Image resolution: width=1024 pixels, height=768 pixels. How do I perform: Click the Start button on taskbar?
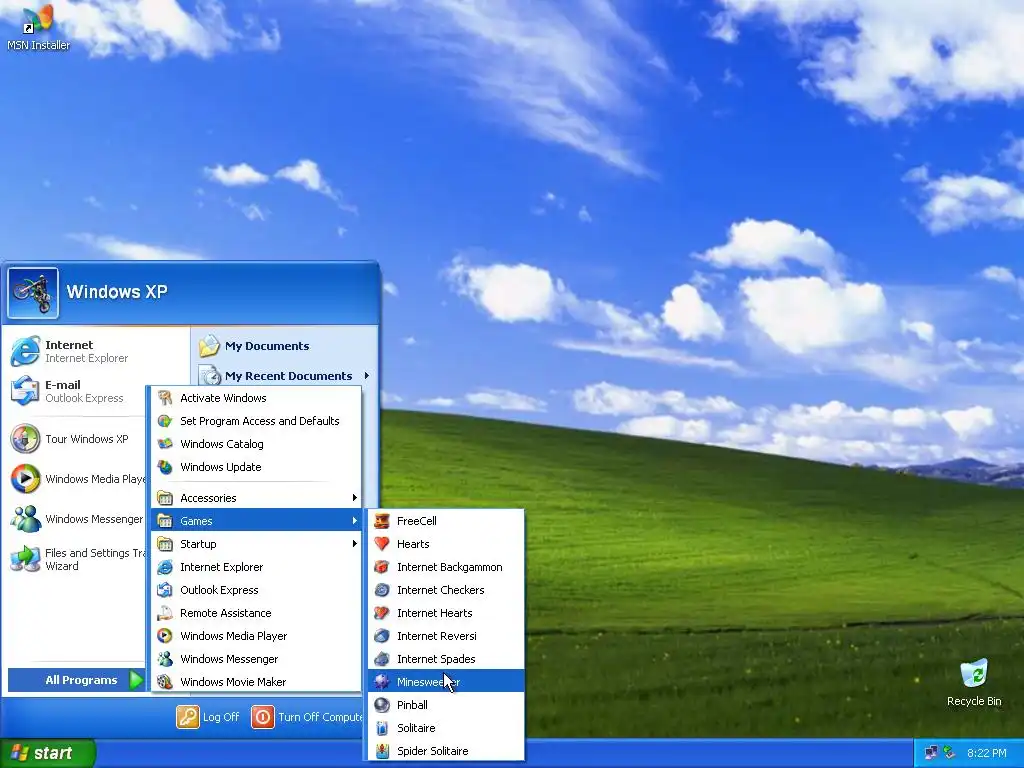coord(48,753)
